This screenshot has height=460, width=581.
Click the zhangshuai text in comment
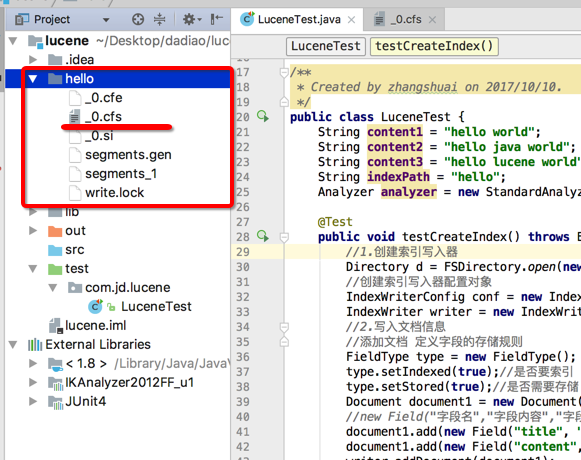422,87
